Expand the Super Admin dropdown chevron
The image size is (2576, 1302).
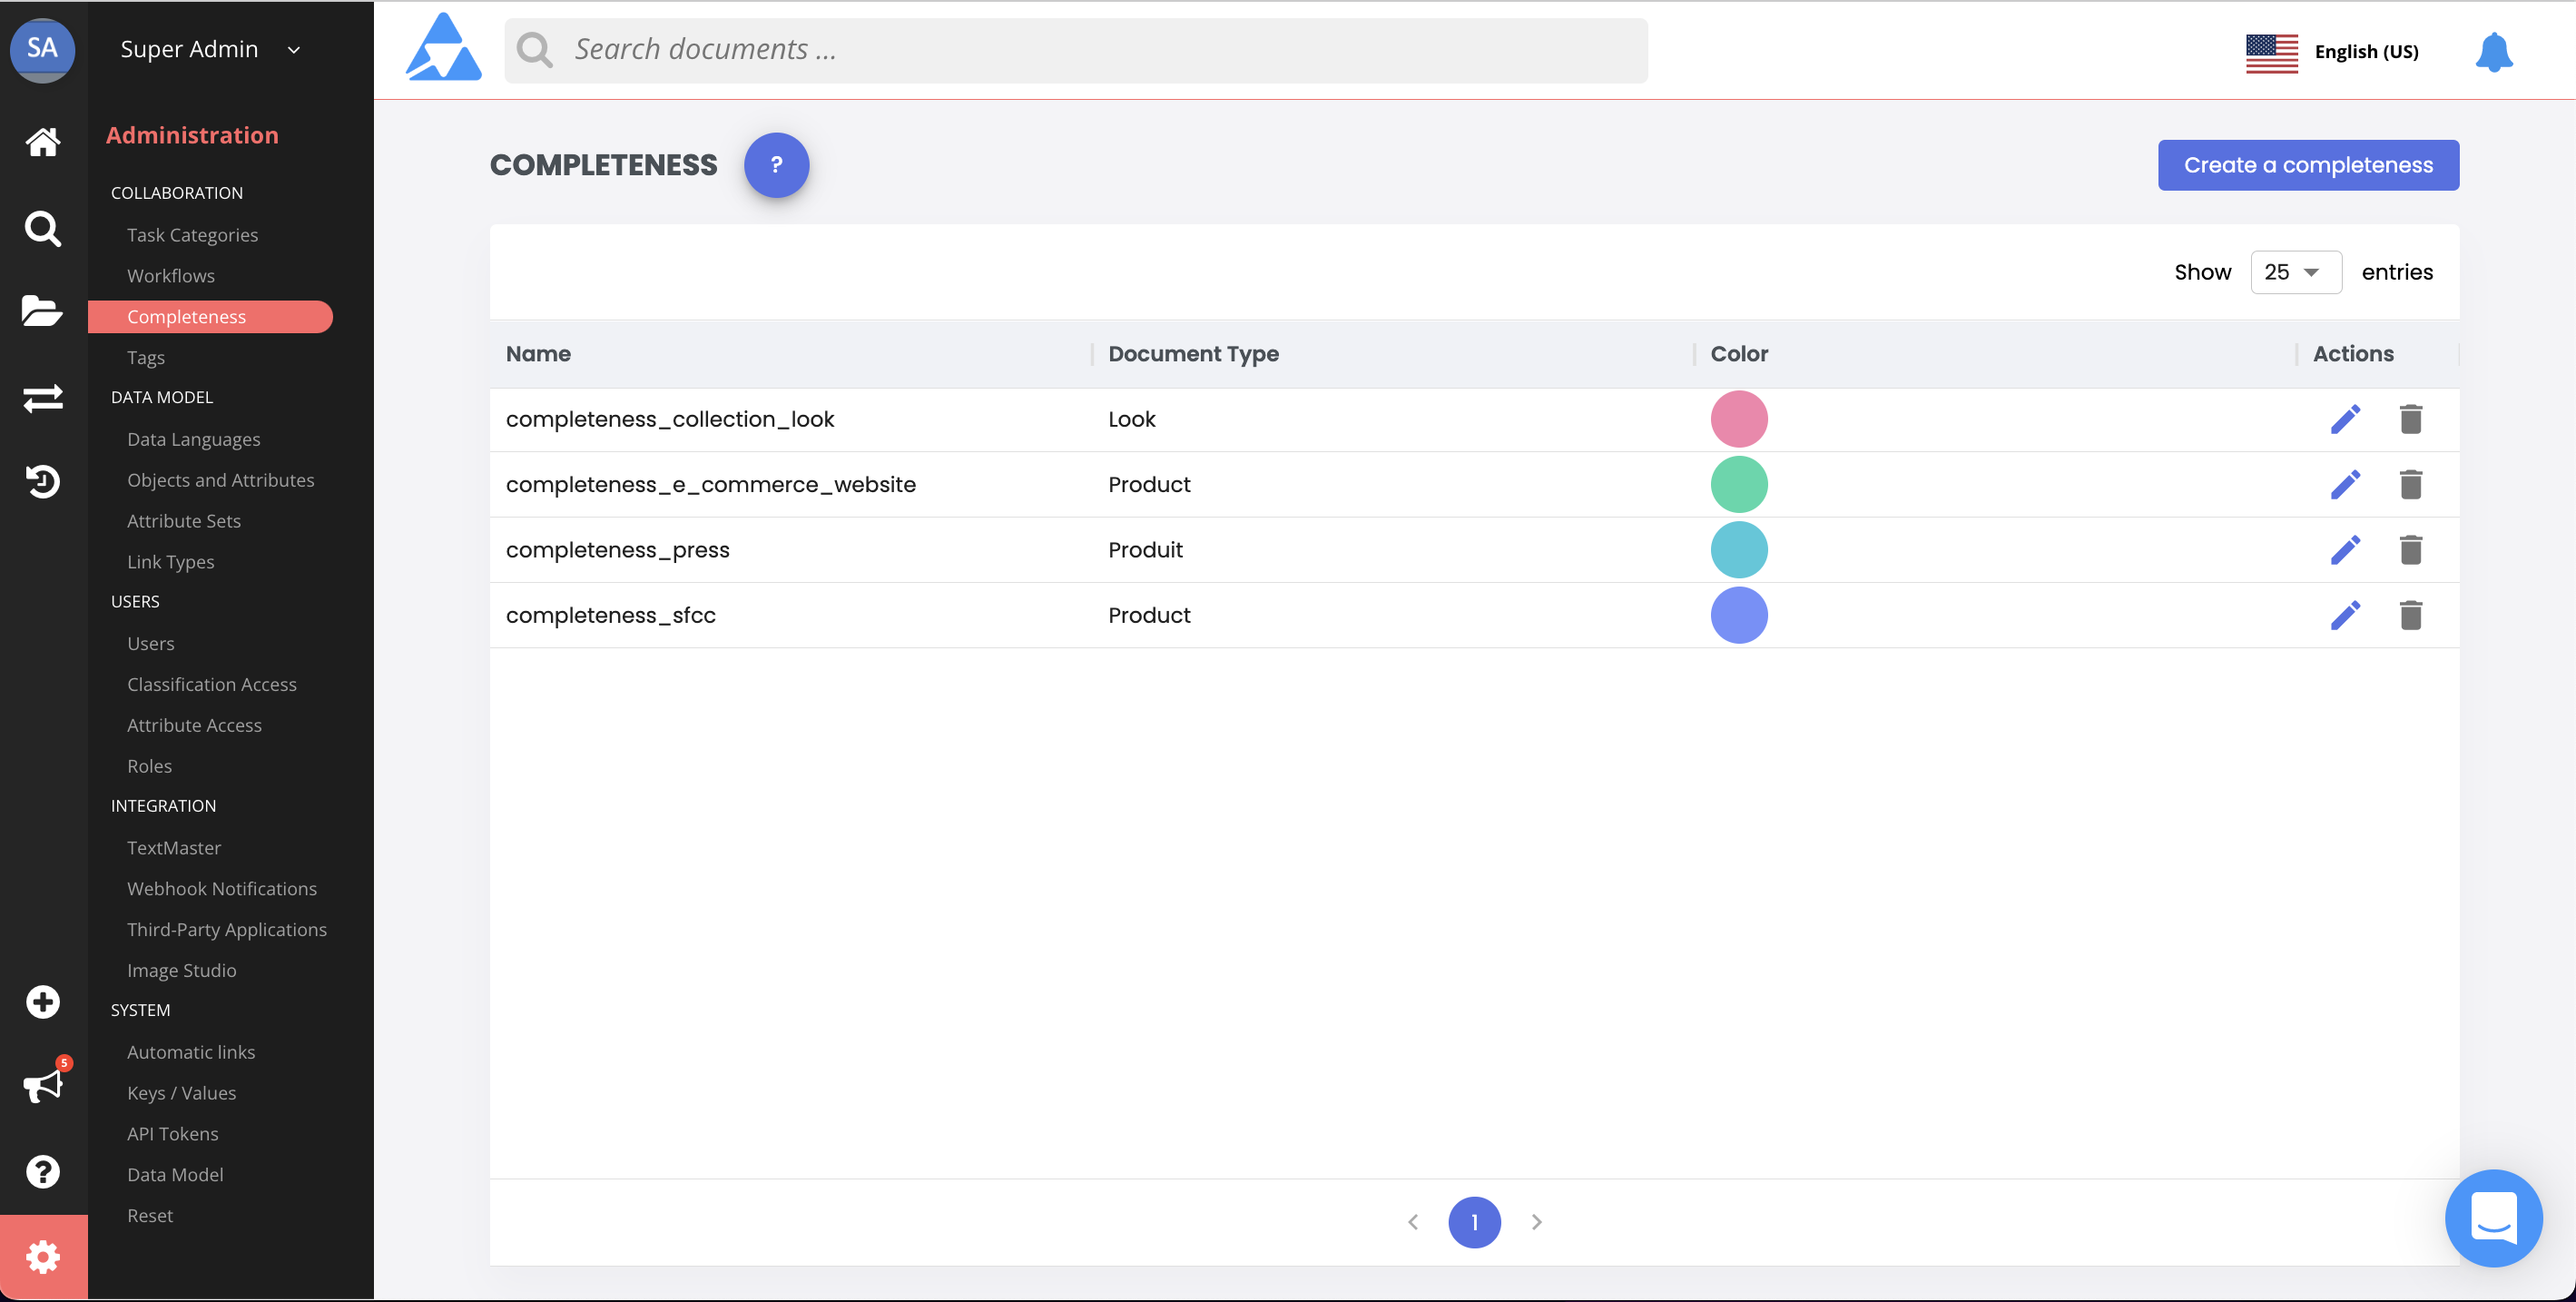pos(294,50)
